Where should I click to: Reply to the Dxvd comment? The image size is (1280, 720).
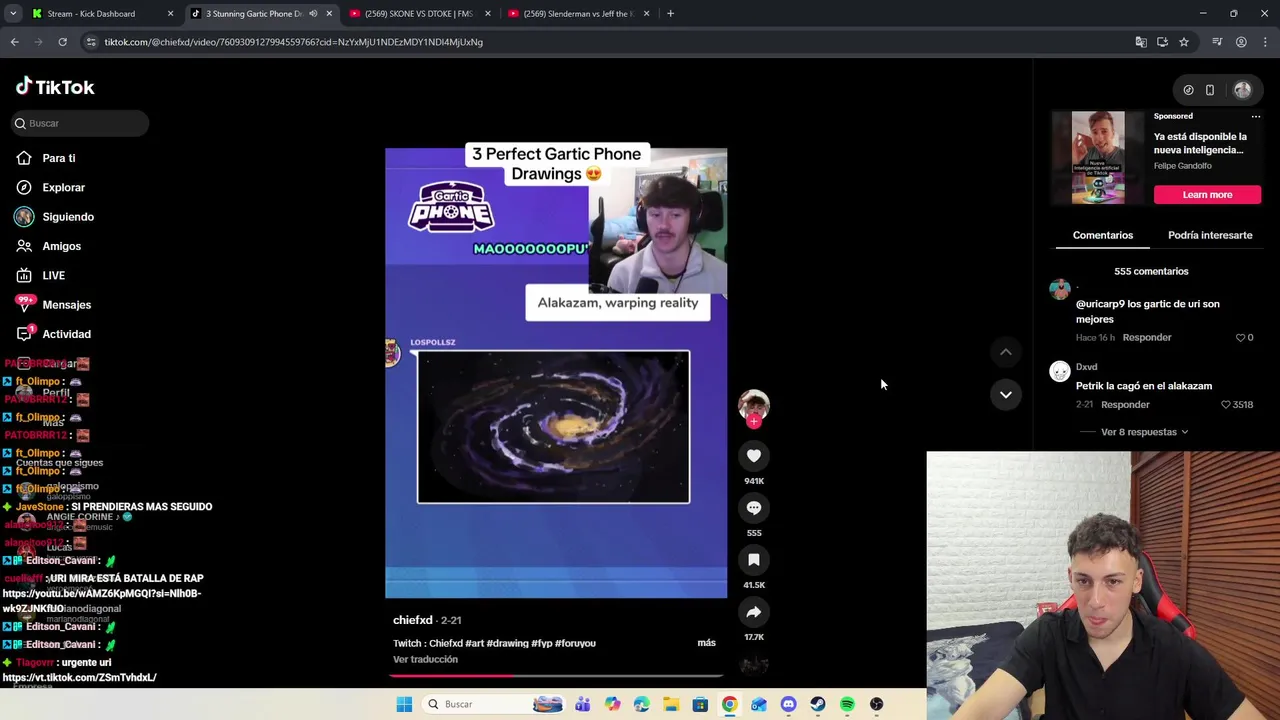pyautogui.click(x=1125, y=405)
